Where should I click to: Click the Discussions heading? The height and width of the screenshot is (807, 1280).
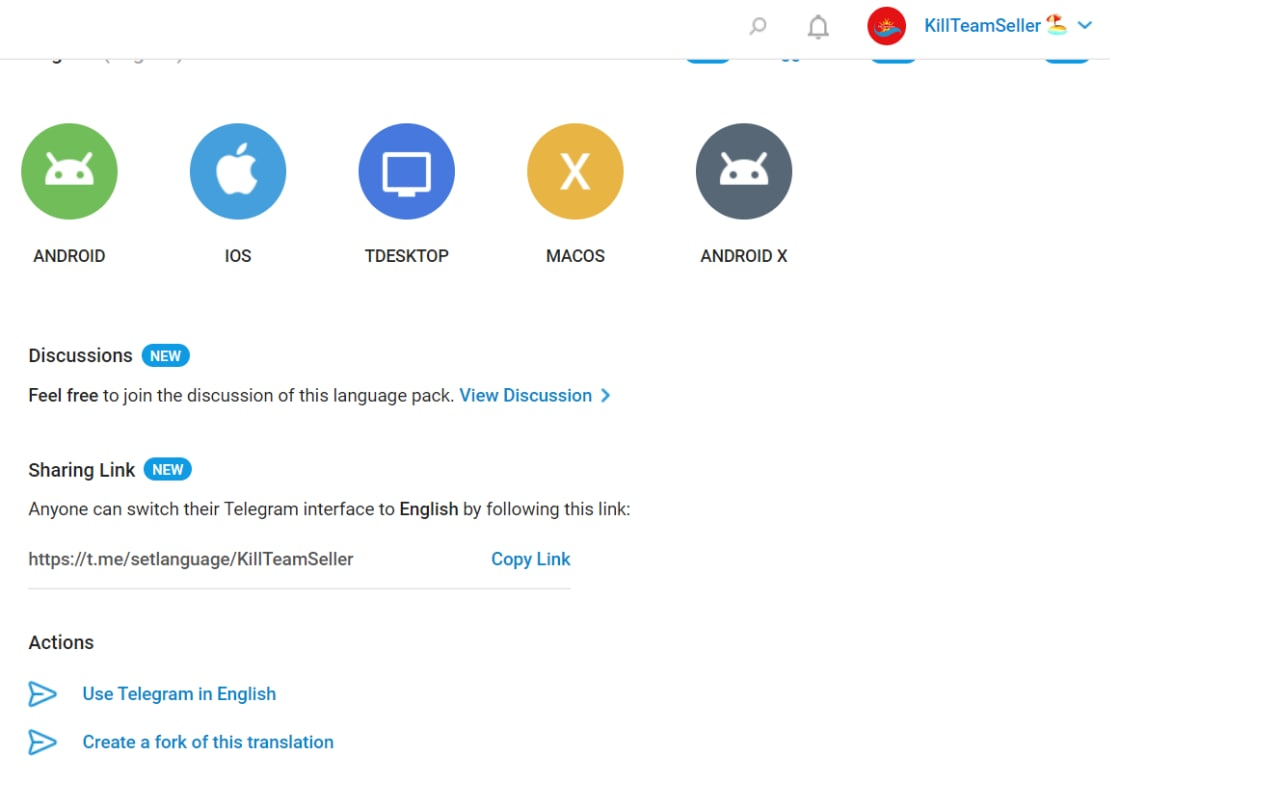point(80,356)
